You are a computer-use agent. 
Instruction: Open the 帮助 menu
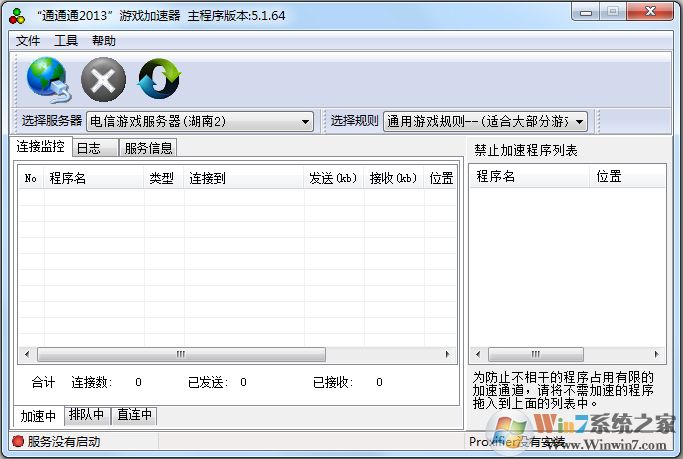[x=103, y=41]
